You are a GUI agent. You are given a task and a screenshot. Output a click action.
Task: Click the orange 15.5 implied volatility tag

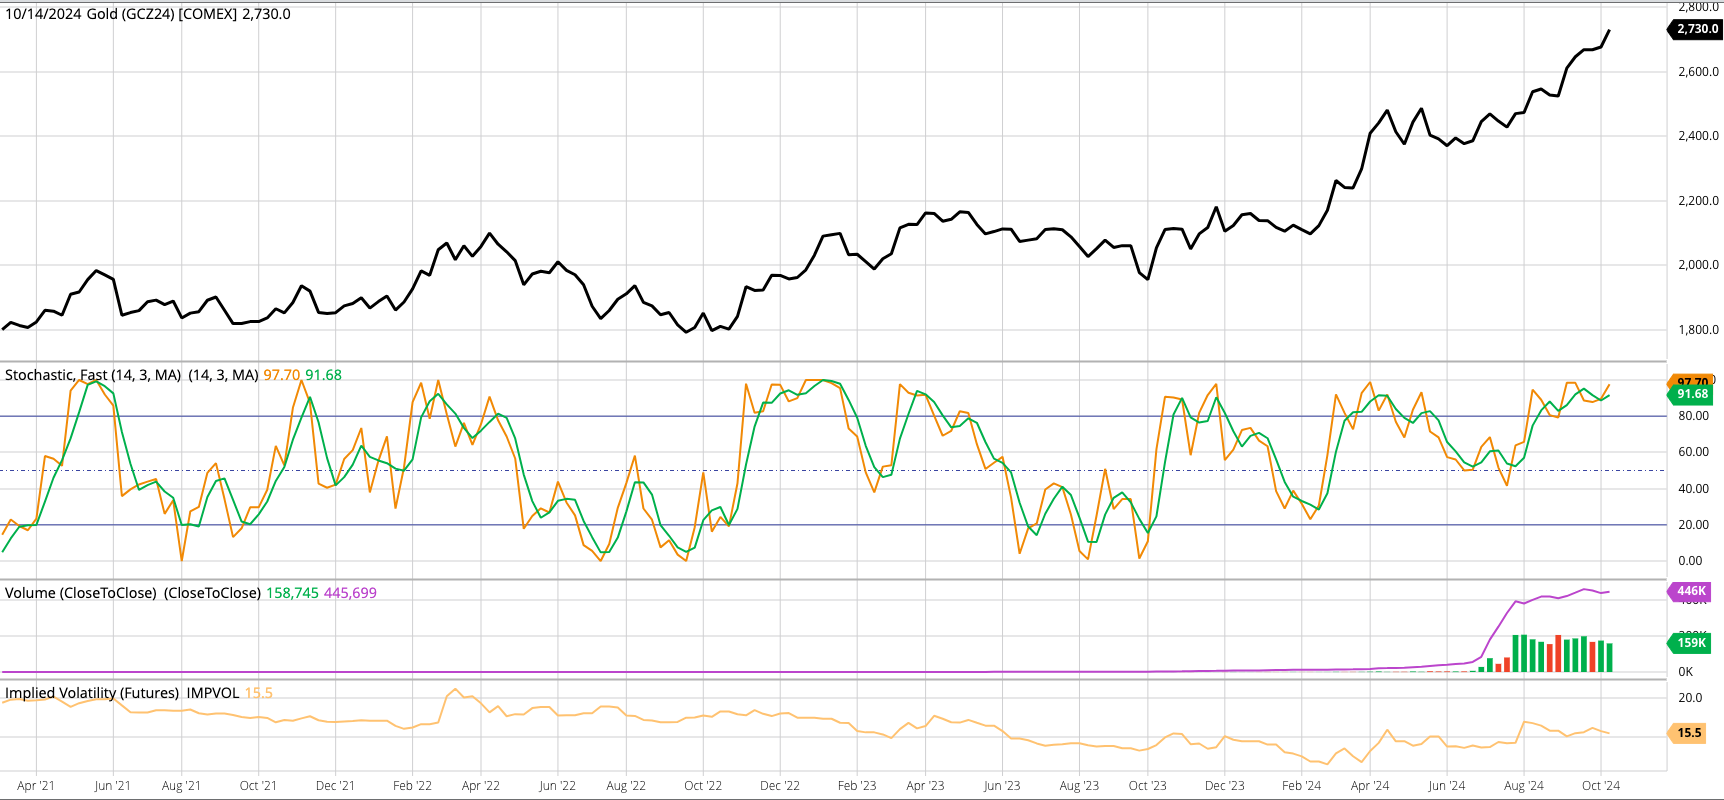(1689, 733)
